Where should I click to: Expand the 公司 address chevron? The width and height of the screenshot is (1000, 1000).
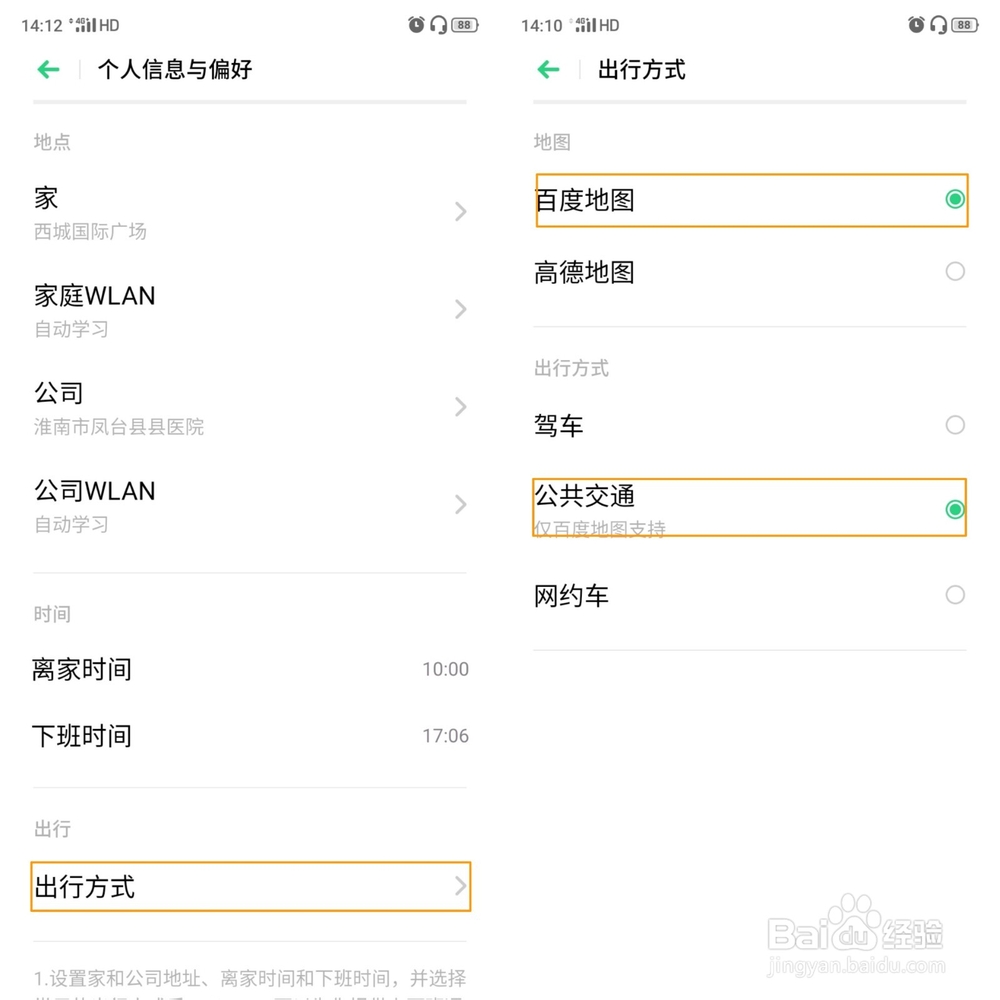[460, 407]
